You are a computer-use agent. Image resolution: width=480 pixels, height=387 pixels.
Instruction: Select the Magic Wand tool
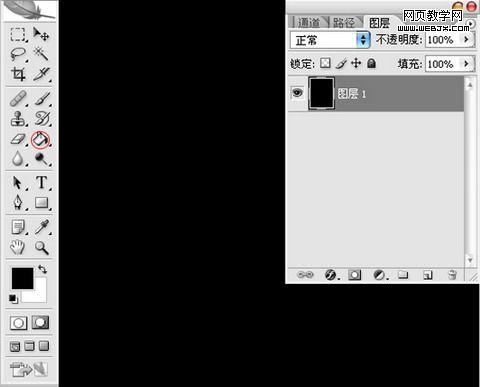click(x=41, y=54)
